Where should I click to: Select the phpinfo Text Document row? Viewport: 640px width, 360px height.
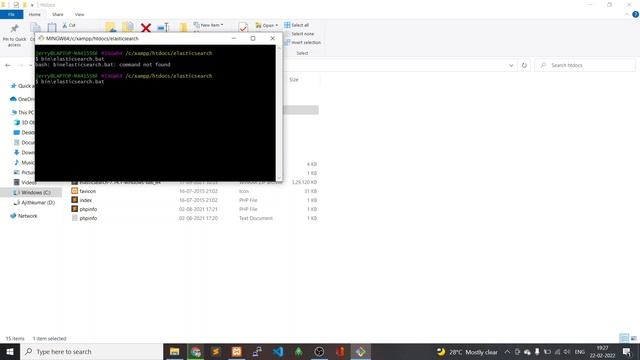coord(194,218)
